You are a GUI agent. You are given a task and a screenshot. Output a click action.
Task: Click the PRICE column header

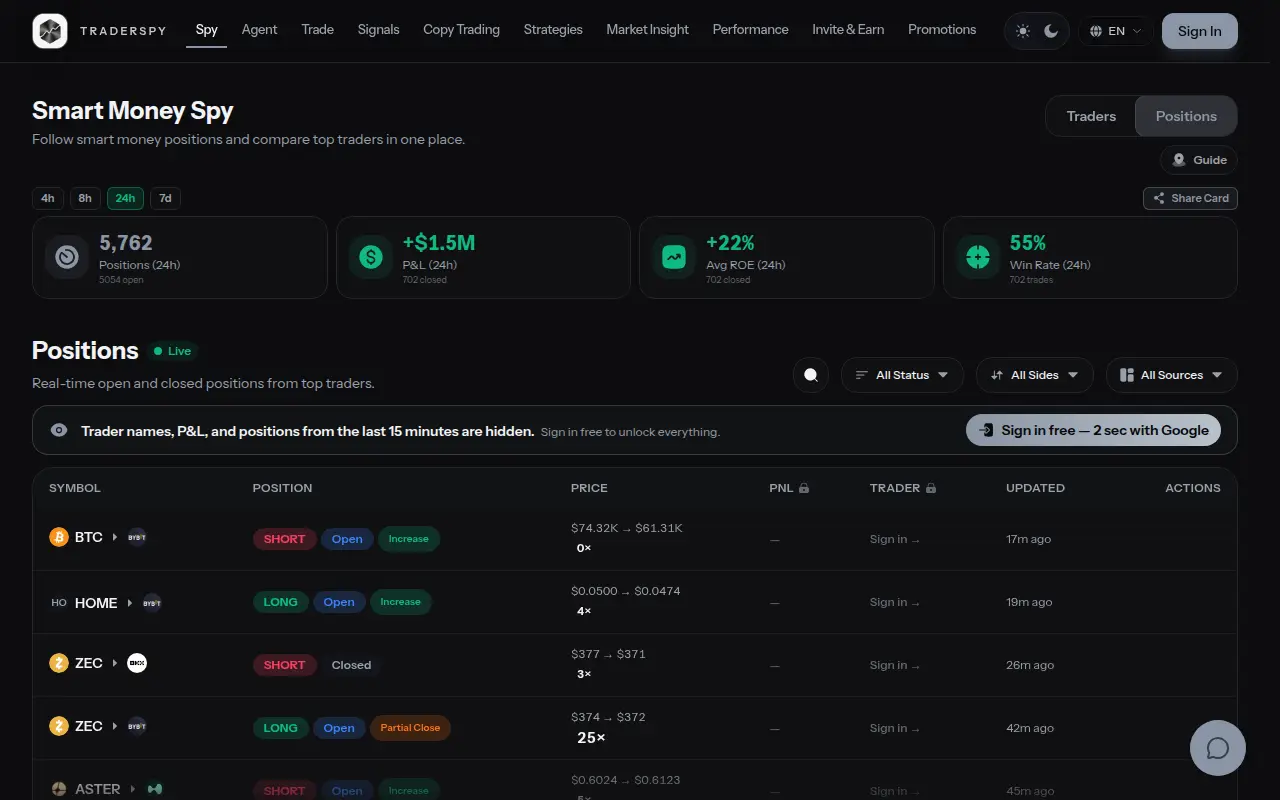589,488
